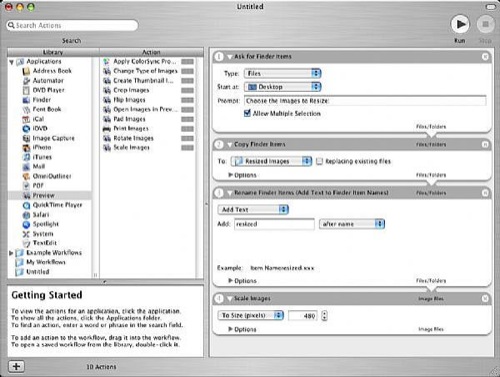500x377 pixels.
Task: Enable Replacing existing files checkbox
Action: pyautogui.click(x=319, y=161)
